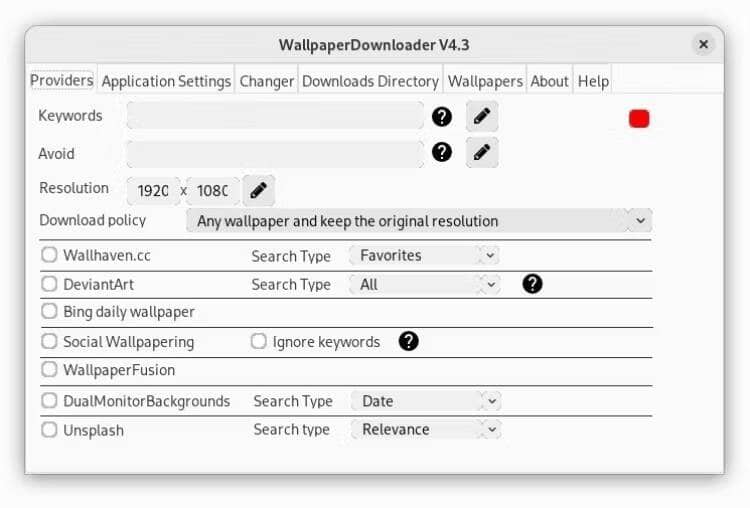Open Wallhaven.cc Search Type dropdown showing Favorites

click(424, 255)
